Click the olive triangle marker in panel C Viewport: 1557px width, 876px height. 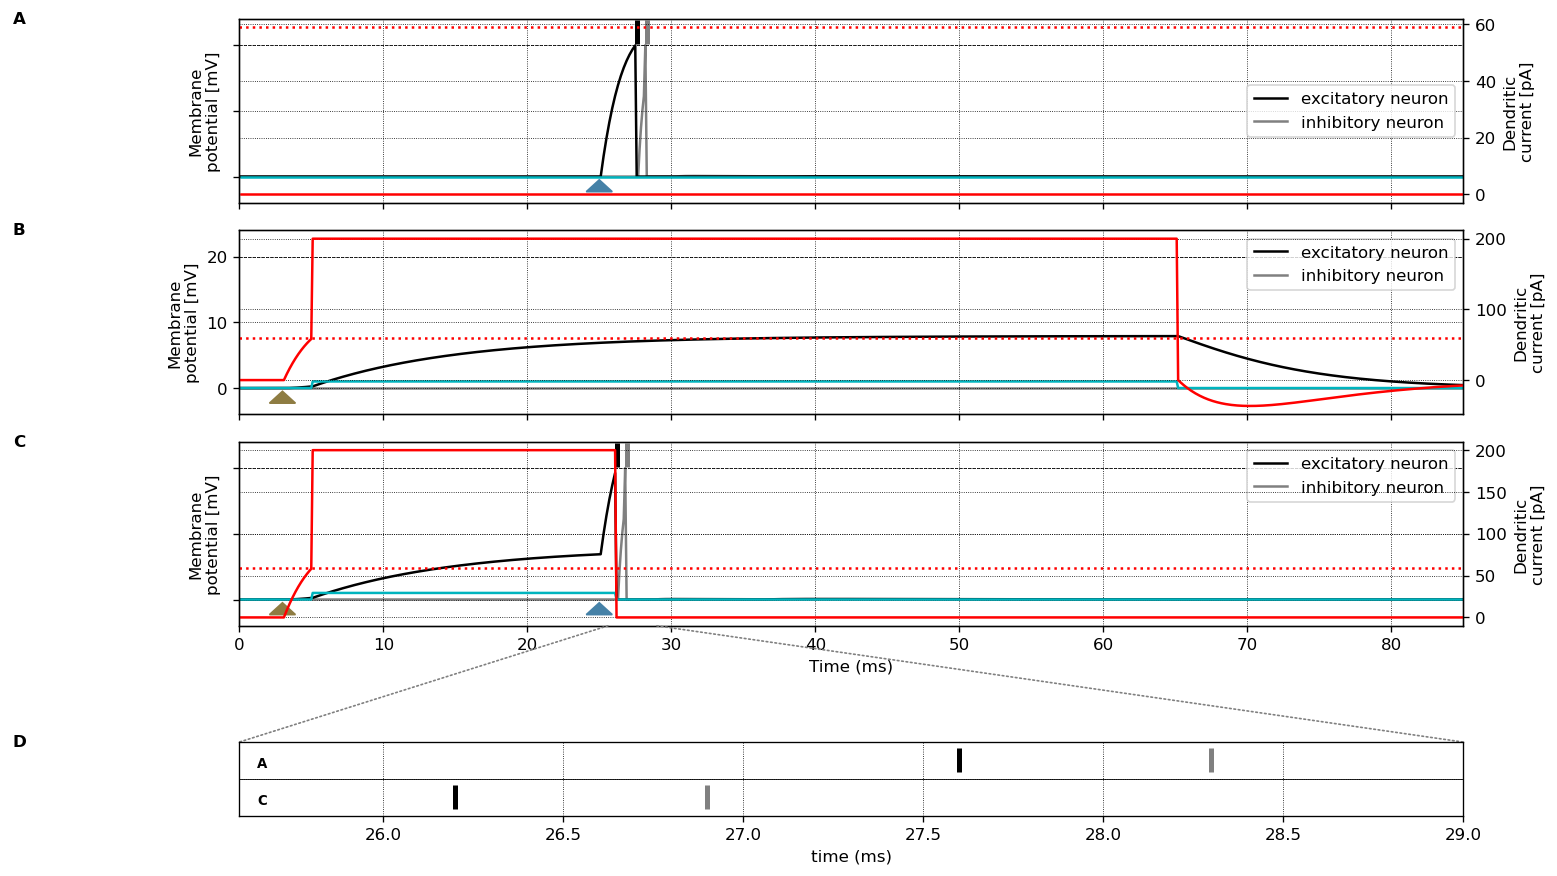[283, 609]
